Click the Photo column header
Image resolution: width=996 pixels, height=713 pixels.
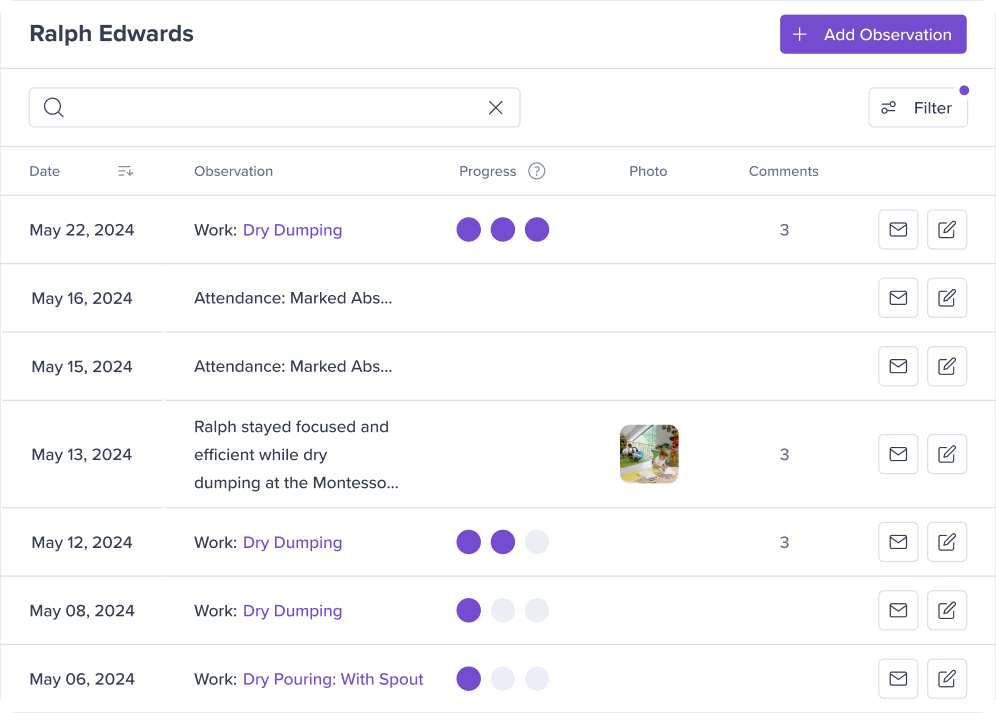tap(648, 171)
